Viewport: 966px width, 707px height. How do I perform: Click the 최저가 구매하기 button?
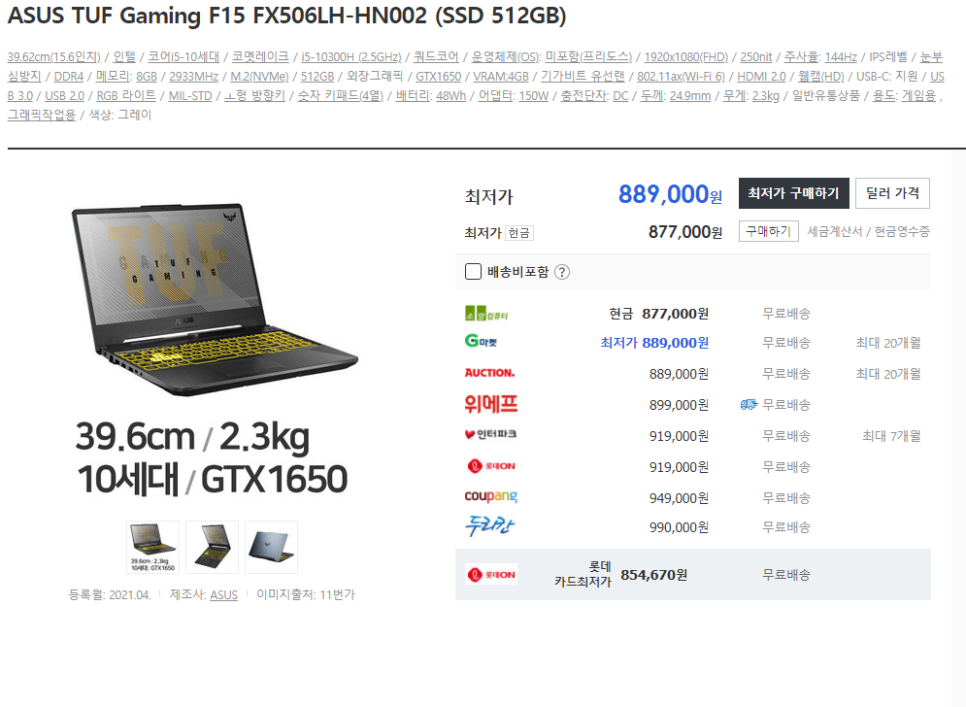click(x=794, y=193)
